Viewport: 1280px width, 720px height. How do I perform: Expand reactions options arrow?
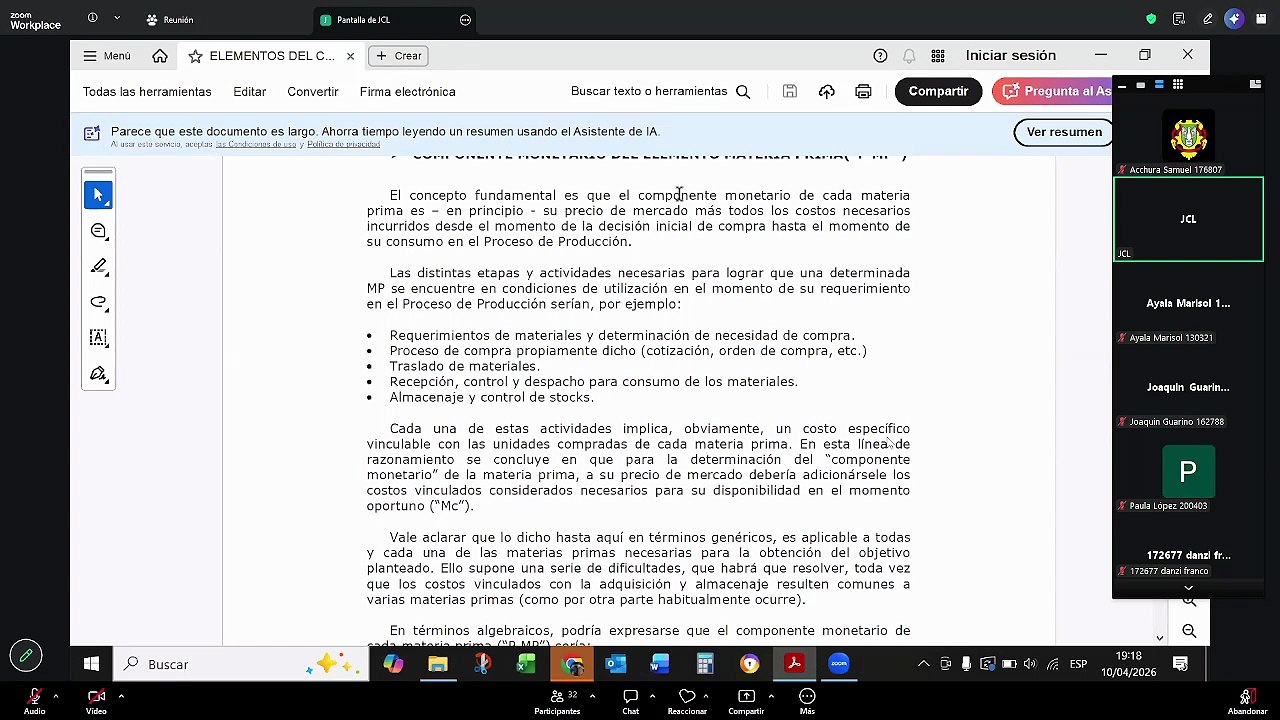(x=706, y=696)
